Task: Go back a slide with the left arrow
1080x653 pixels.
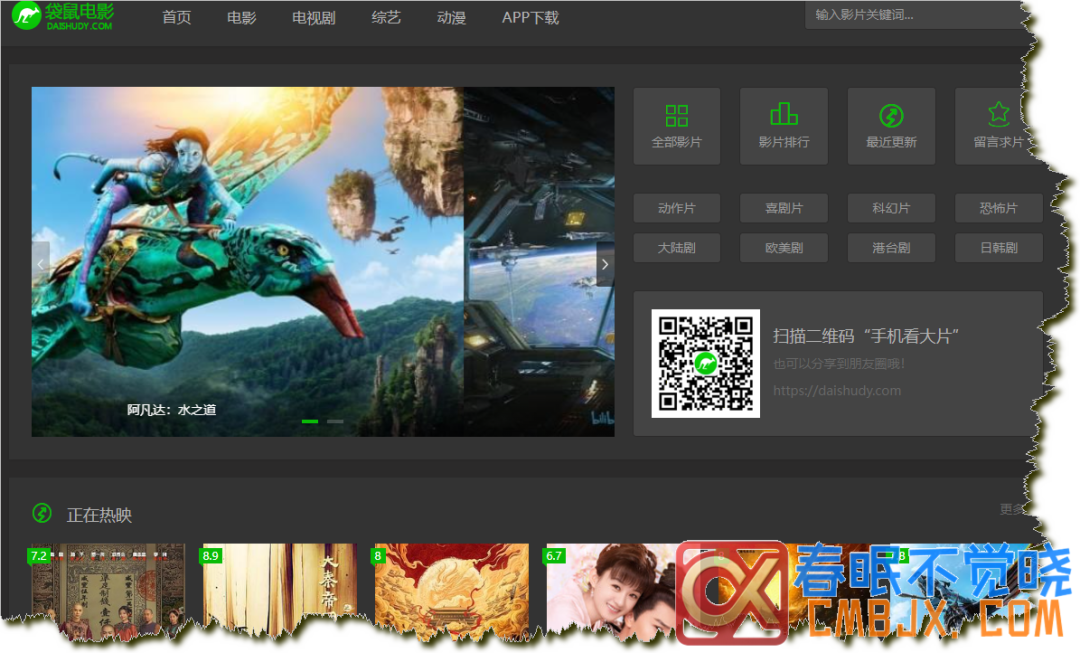Action: (x=40, y=263)
